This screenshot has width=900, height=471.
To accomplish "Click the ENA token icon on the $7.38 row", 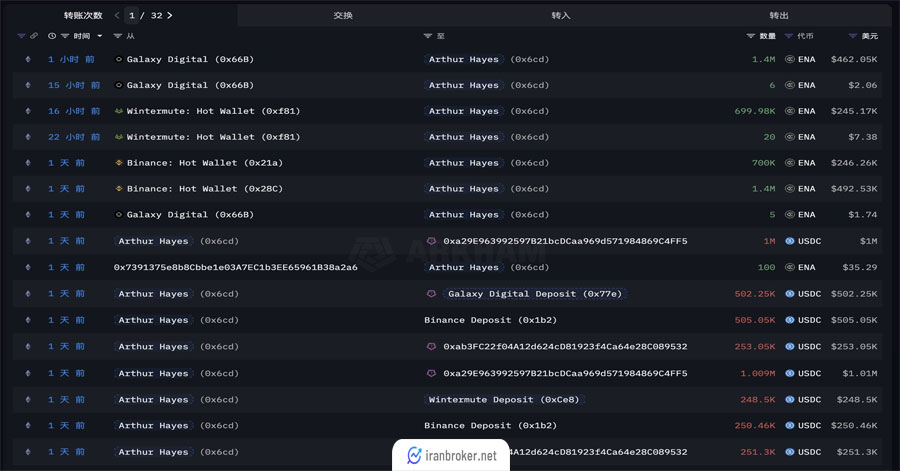I will tap(790, 137).
